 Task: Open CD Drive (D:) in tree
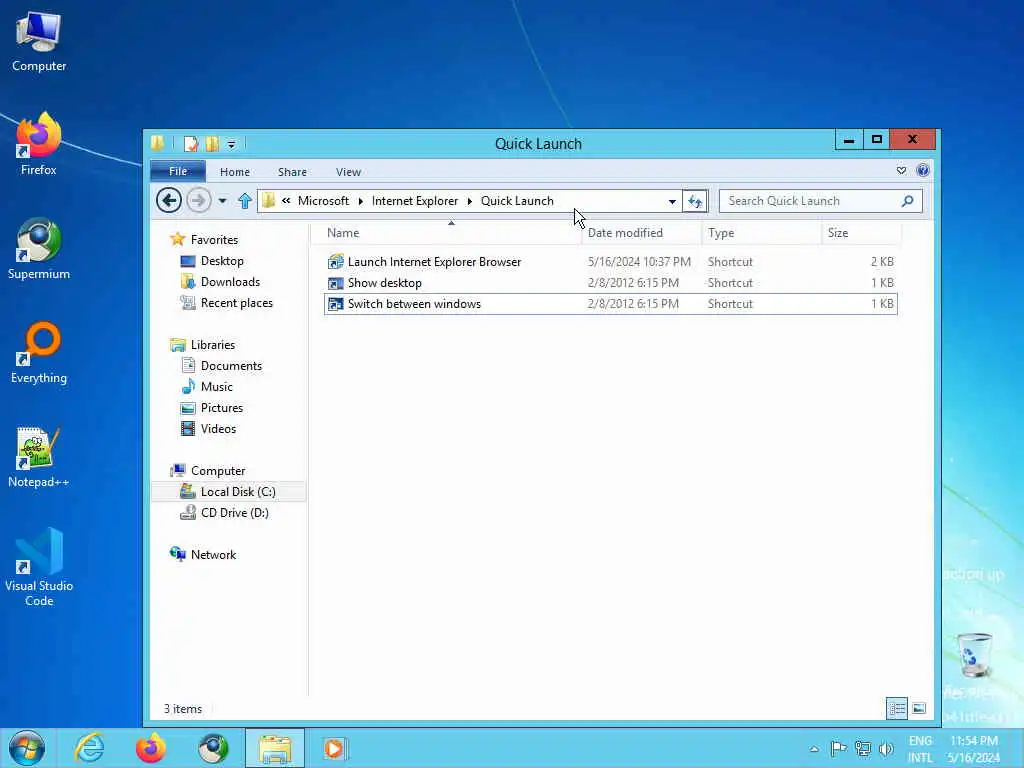[234, 513]
